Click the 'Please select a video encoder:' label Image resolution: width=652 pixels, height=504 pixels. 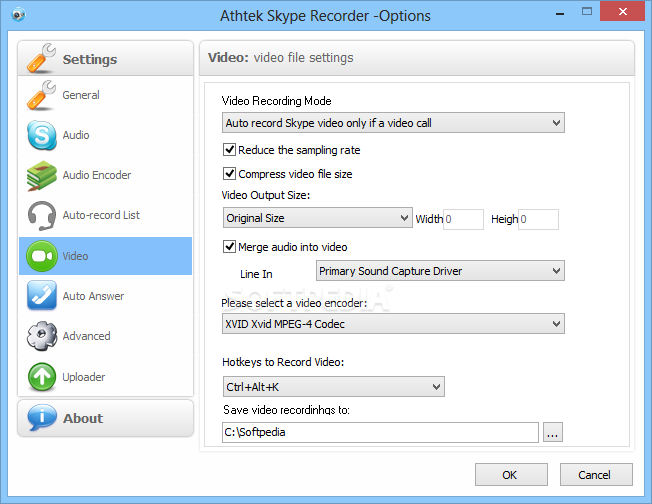coord(294,303)
